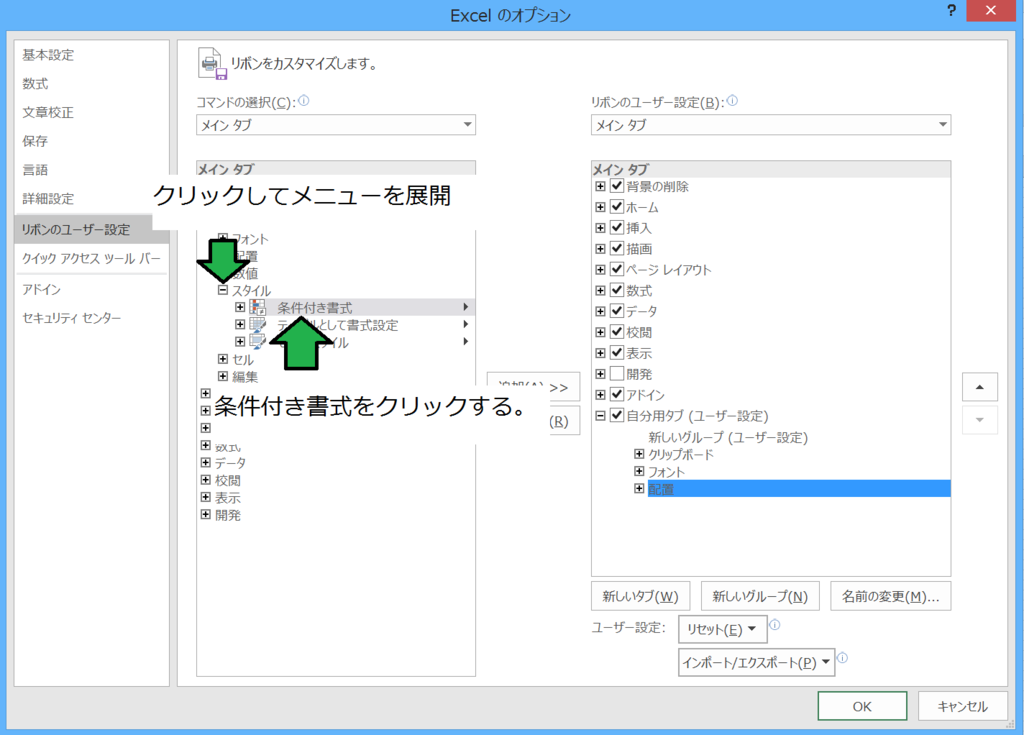Expand the 条件付き書式 node
Image resolution: width=1024 pixels, height=735 pixels.
(x=240, y=306)
